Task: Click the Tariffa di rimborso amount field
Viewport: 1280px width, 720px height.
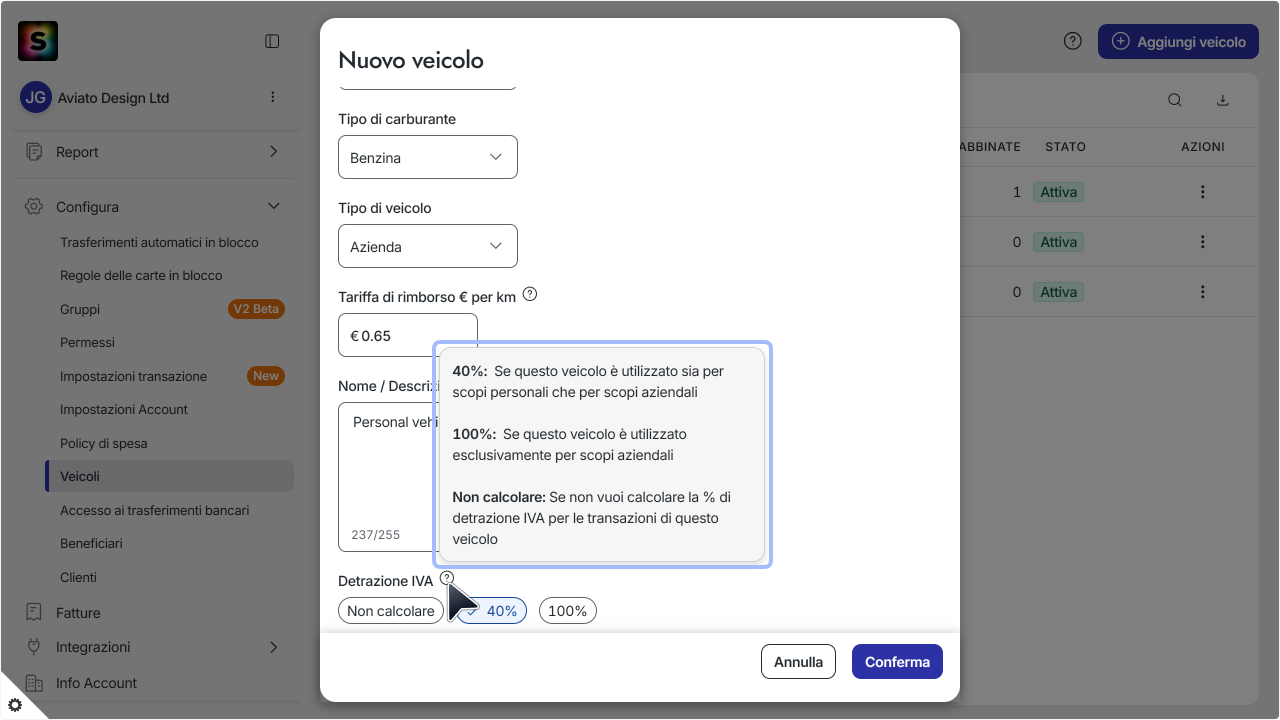Action: [408, 335]
